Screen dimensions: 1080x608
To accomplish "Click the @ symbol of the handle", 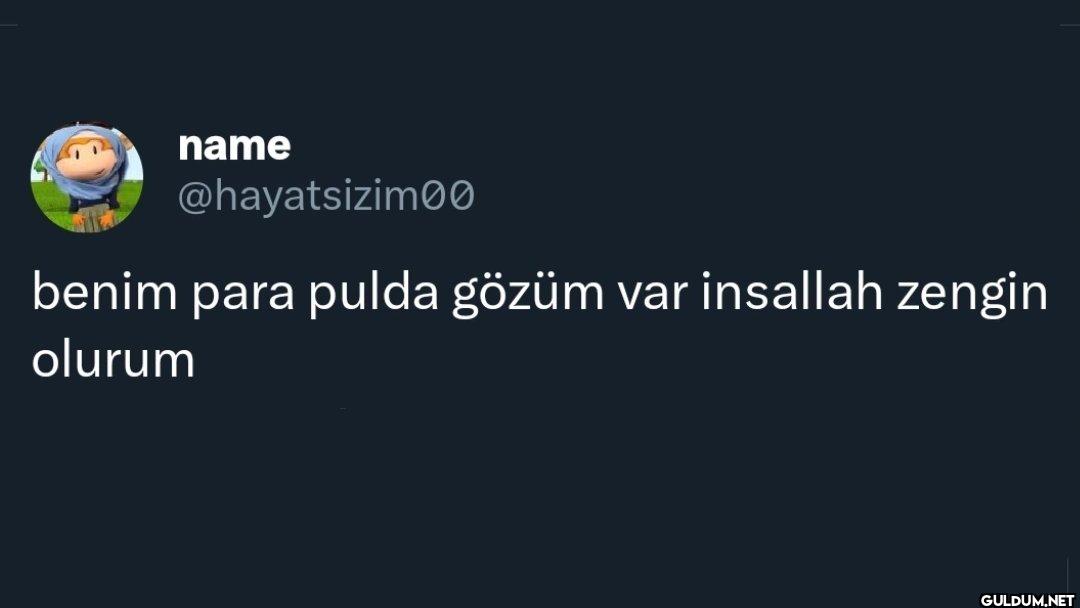I will click(195, 198).
